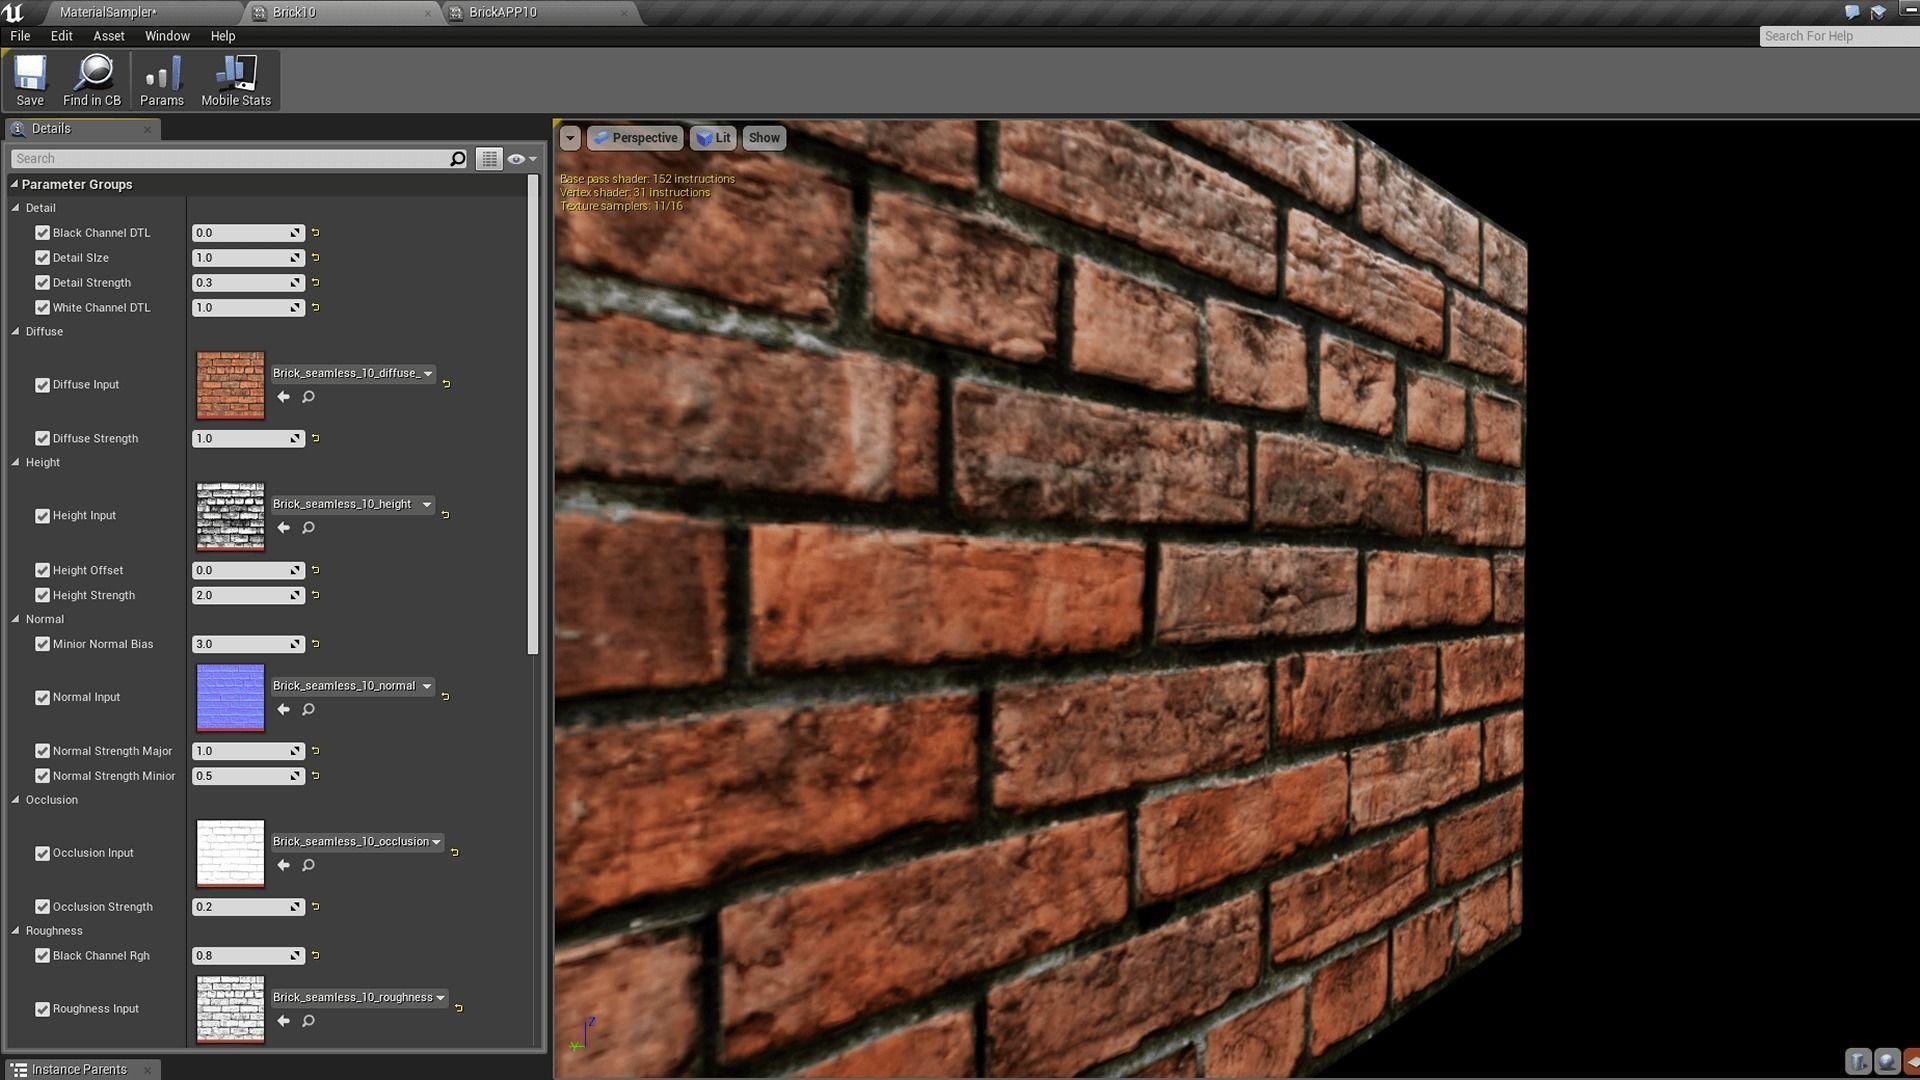This screenshot has width=1920, height=1080.
Task: Open Brick_seamless_10_diffuse texture dropdown
Action: 352,373
